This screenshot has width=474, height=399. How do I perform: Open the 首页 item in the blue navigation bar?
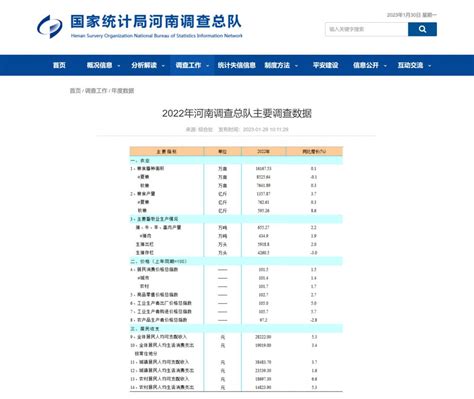59,65
